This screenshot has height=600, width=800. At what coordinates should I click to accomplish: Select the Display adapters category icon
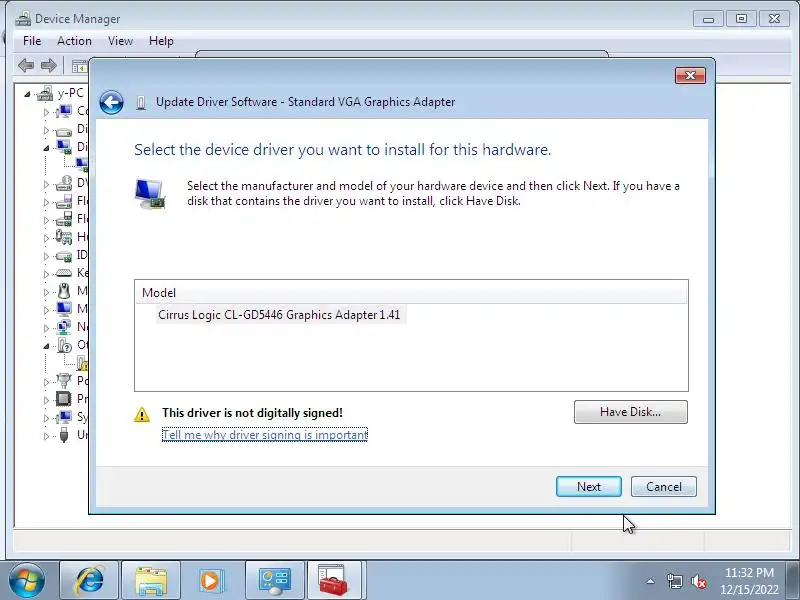[64, 147]
